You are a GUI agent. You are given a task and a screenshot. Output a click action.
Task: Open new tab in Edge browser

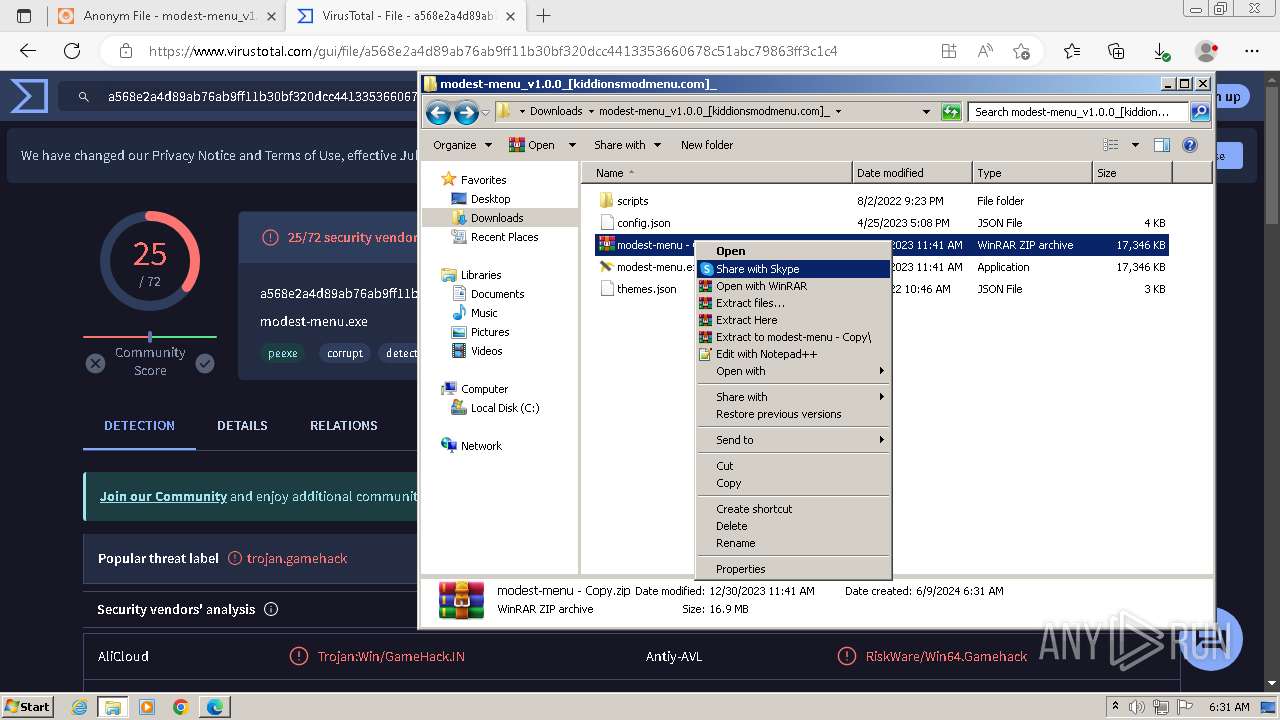544,16
